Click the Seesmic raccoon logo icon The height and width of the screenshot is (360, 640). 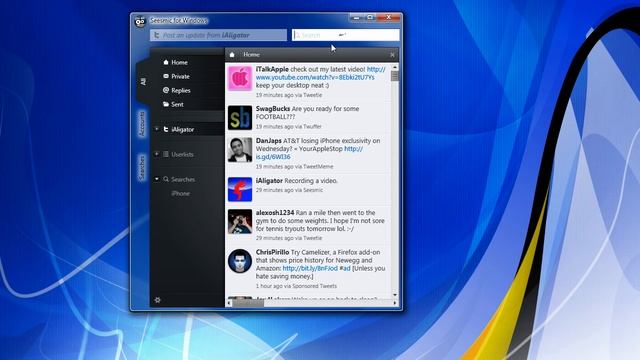click(140, 22)
